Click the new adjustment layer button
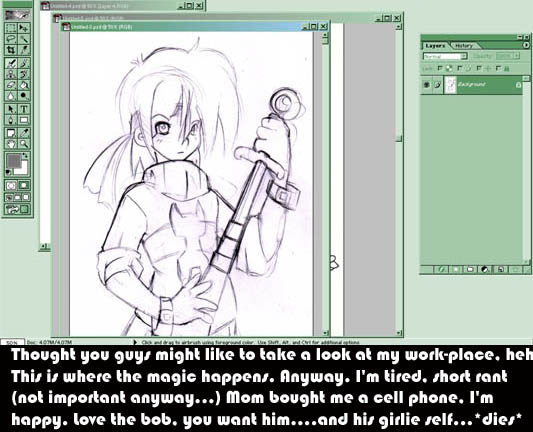 click(x=485, y=270)
